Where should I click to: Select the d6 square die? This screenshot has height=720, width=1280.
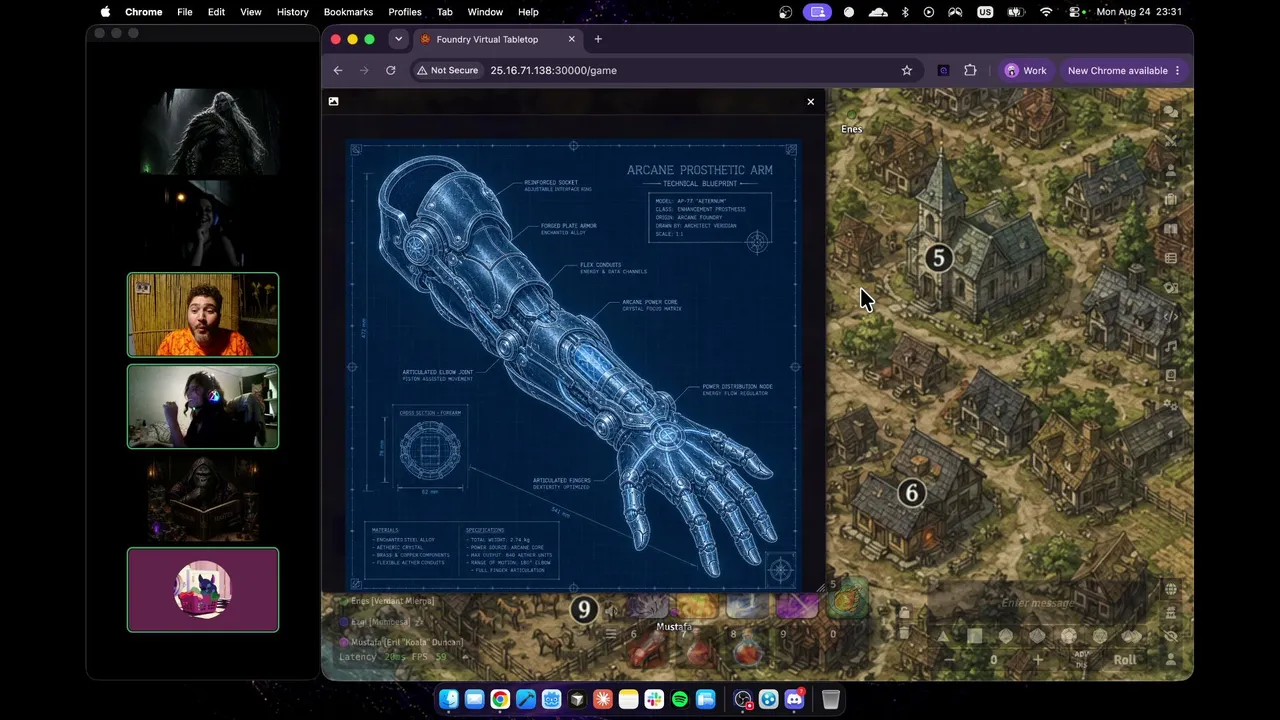(975, 636)
